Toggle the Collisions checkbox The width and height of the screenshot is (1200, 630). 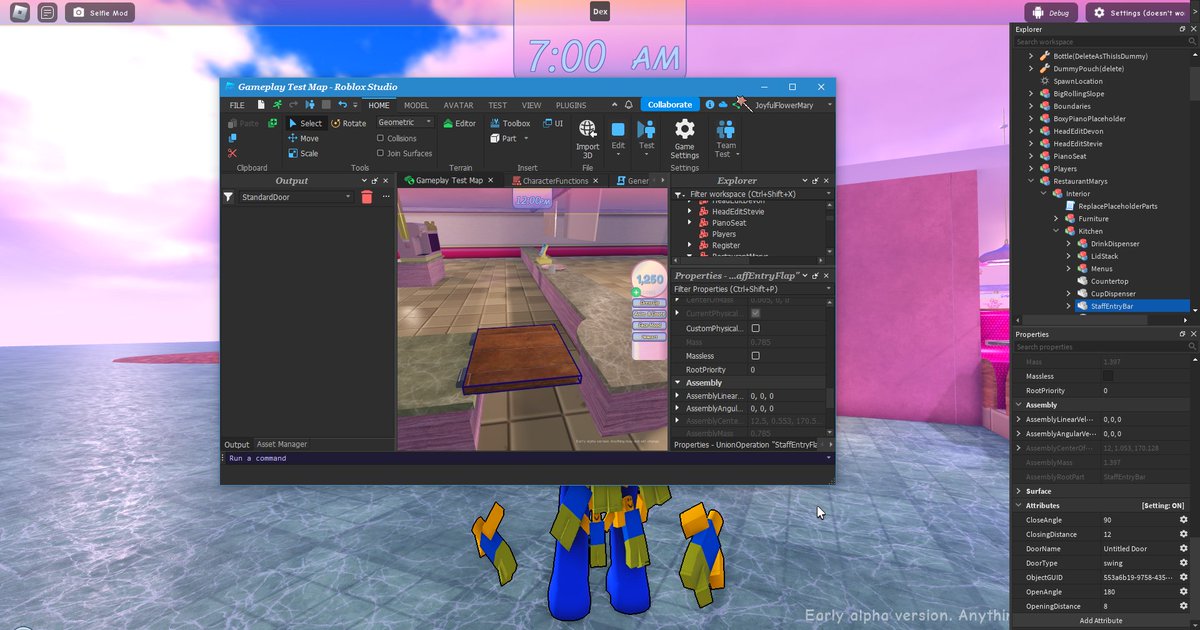(381, 139)
